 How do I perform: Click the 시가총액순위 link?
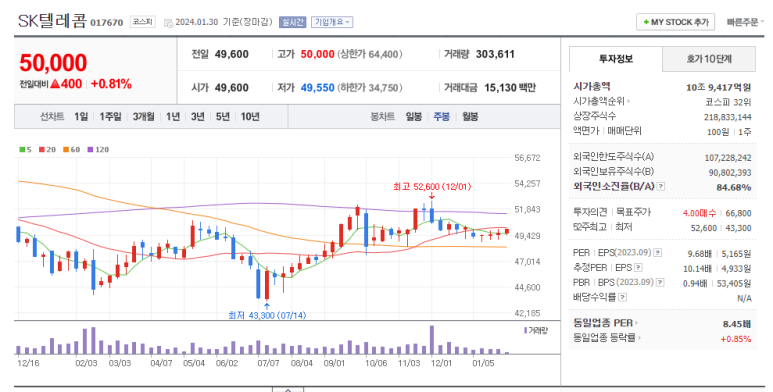pyautogui.click(x=599, y=102)
